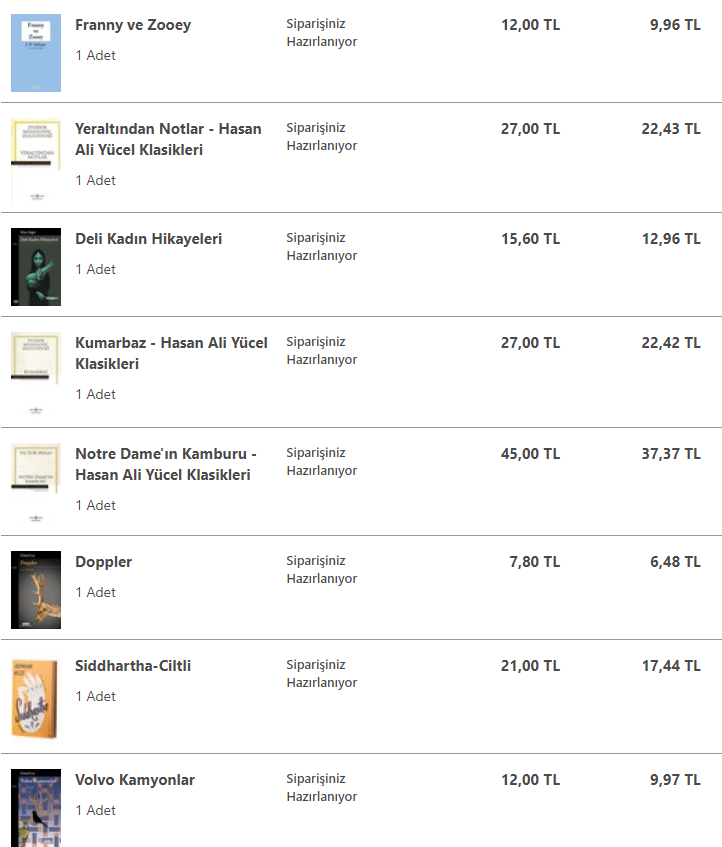Select Siparişiniz Hazırlanıyor status for Siddhartha-Ciltli
Viewport: 722px width, 847px height.
point(322,674)
